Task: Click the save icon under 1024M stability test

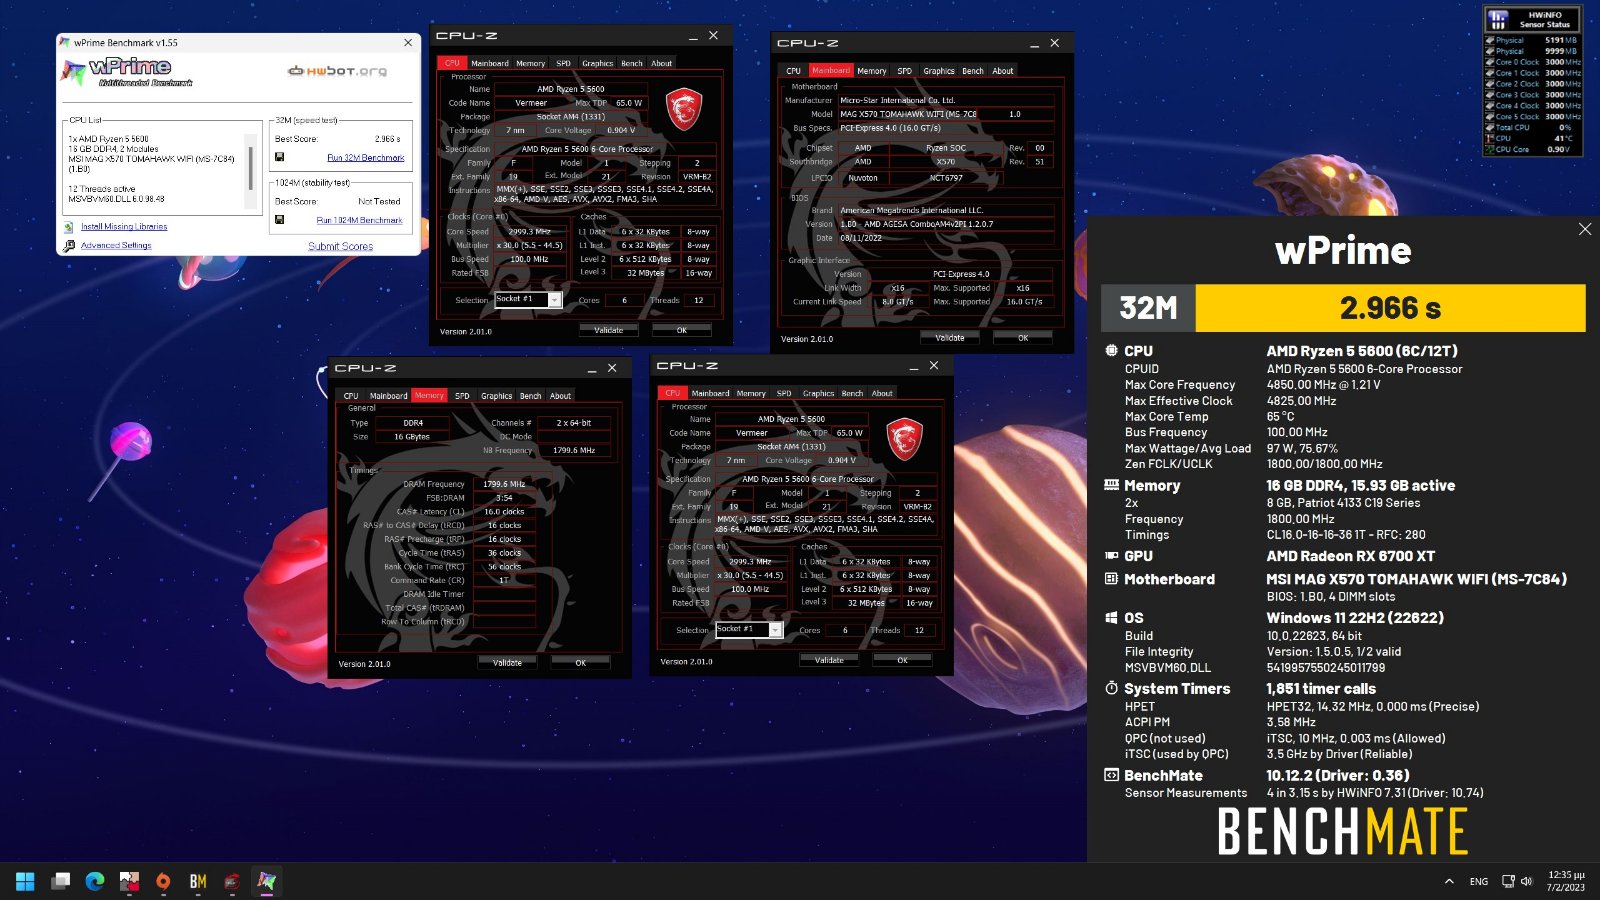Action: pos(279,219)
